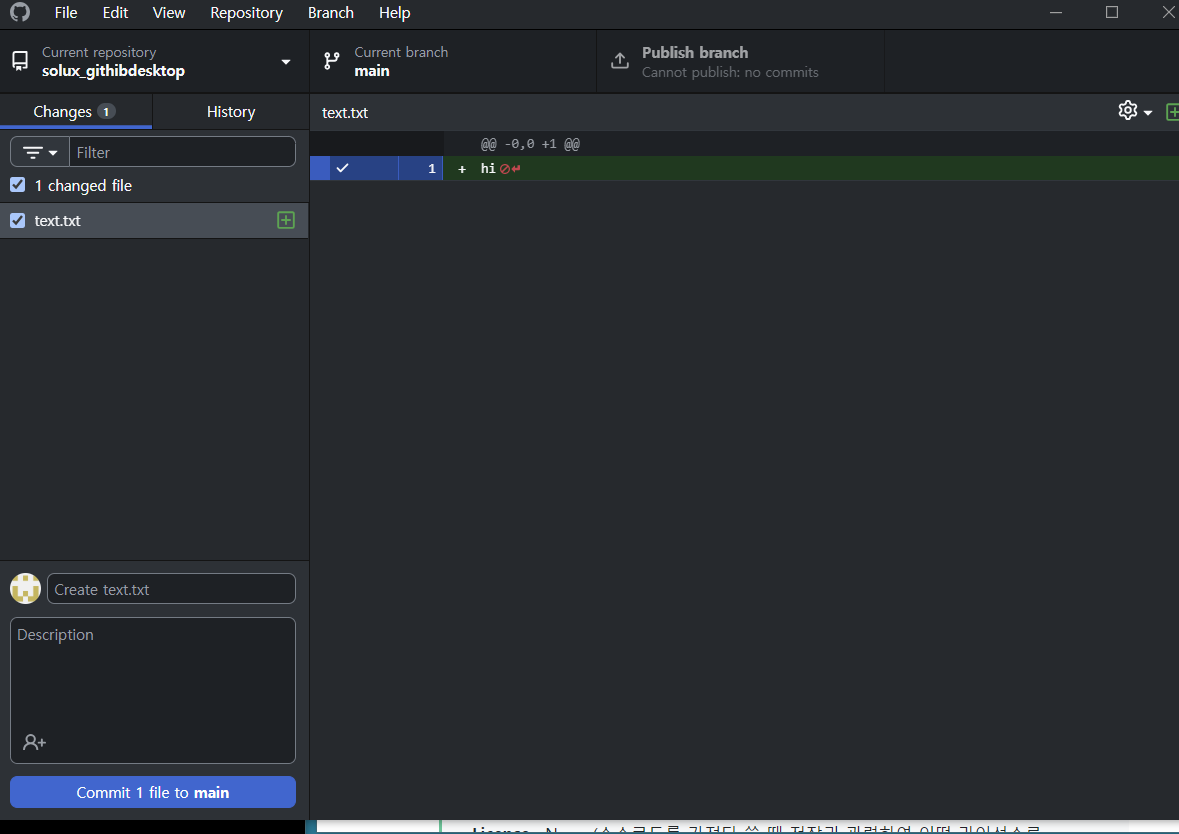The width and height of the screenshot is (1179, 834).
Task: Click the changes count badge 1
Action: tap(106, 111)
